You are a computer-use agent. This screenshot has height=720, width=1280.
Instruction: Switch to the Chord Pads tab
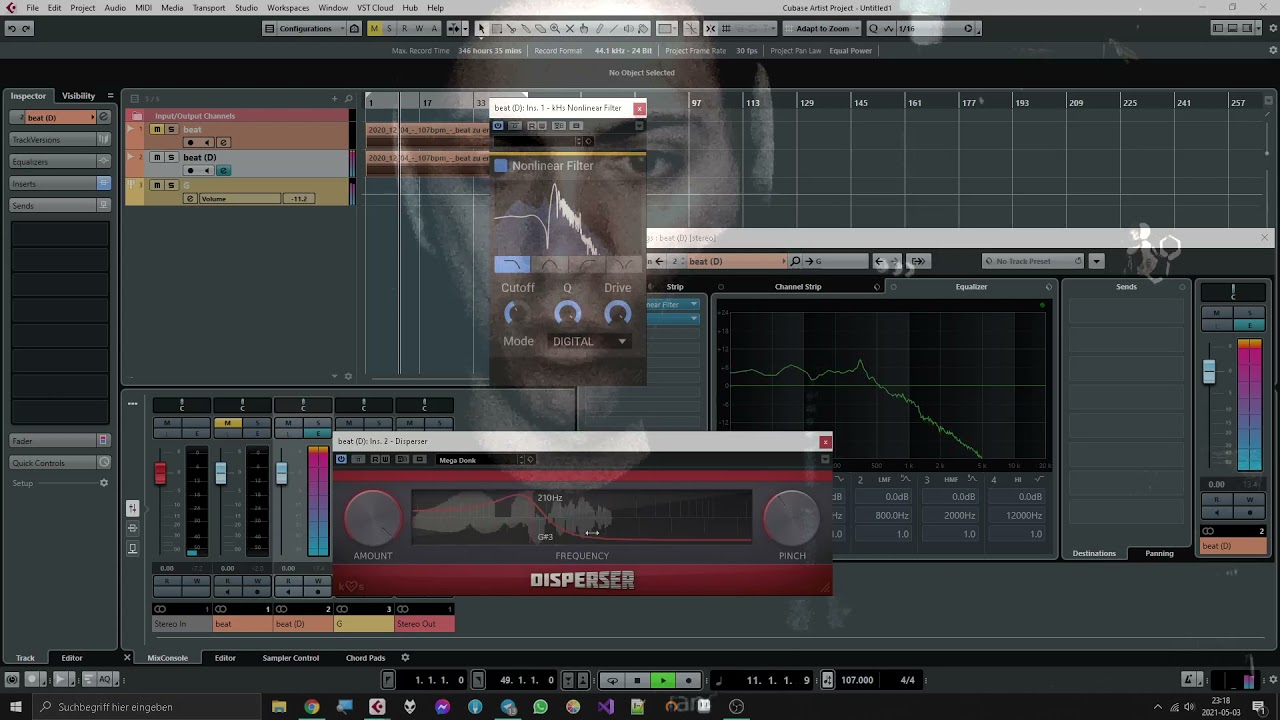(x=365, y=658)
